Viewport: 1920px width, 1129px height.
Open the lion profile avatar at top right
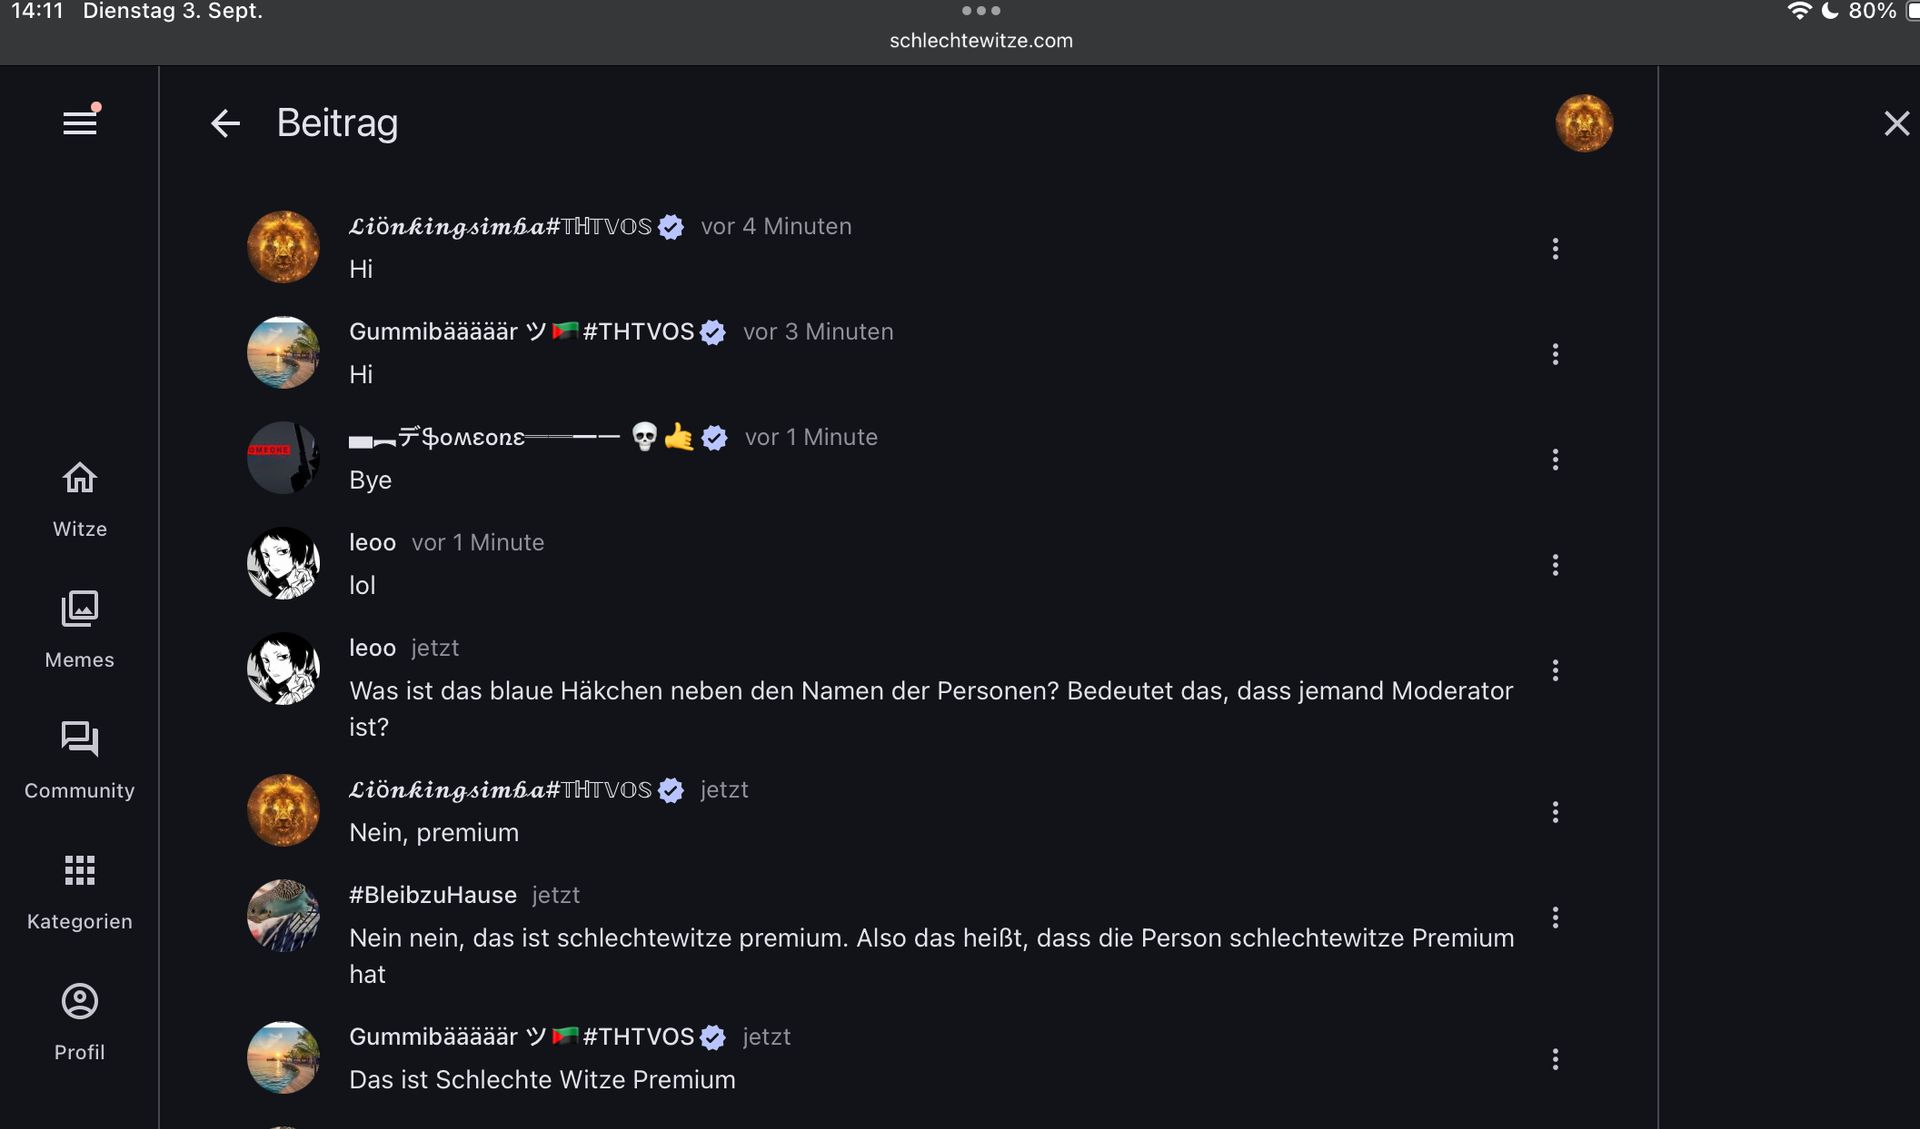(x=1584, y=124)
